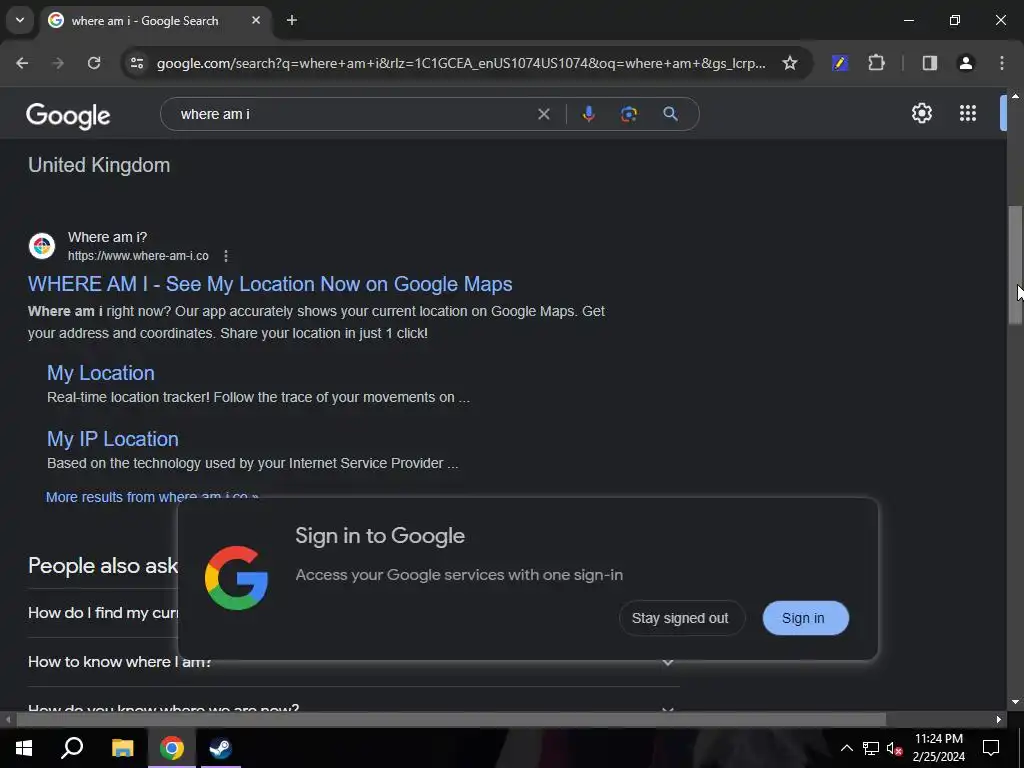Click the Google logo

click(x=69, y=116)
